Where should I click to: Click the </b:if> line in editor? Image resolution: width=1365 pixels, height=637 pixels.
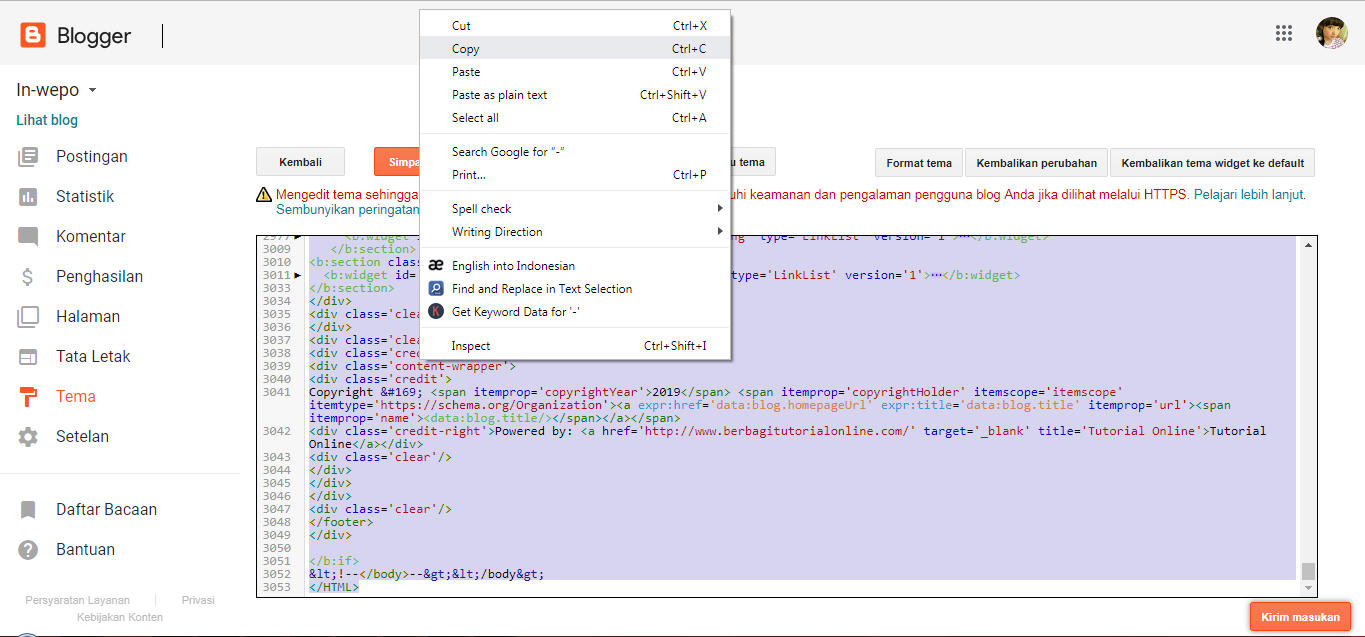334,561
